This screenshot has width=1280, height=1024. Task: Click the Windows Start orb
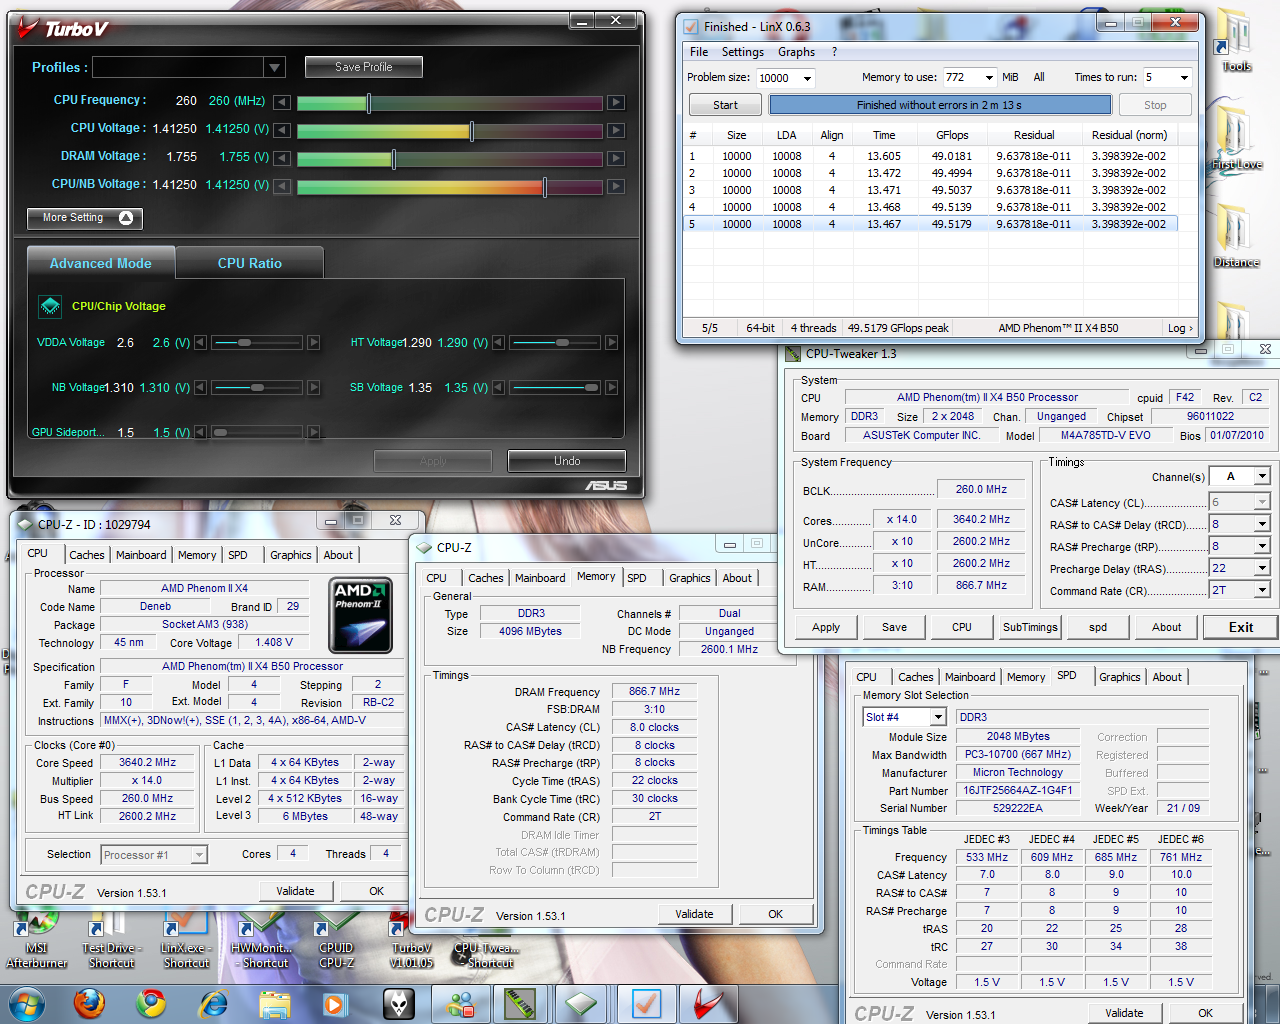click(x=27, y=1002)
